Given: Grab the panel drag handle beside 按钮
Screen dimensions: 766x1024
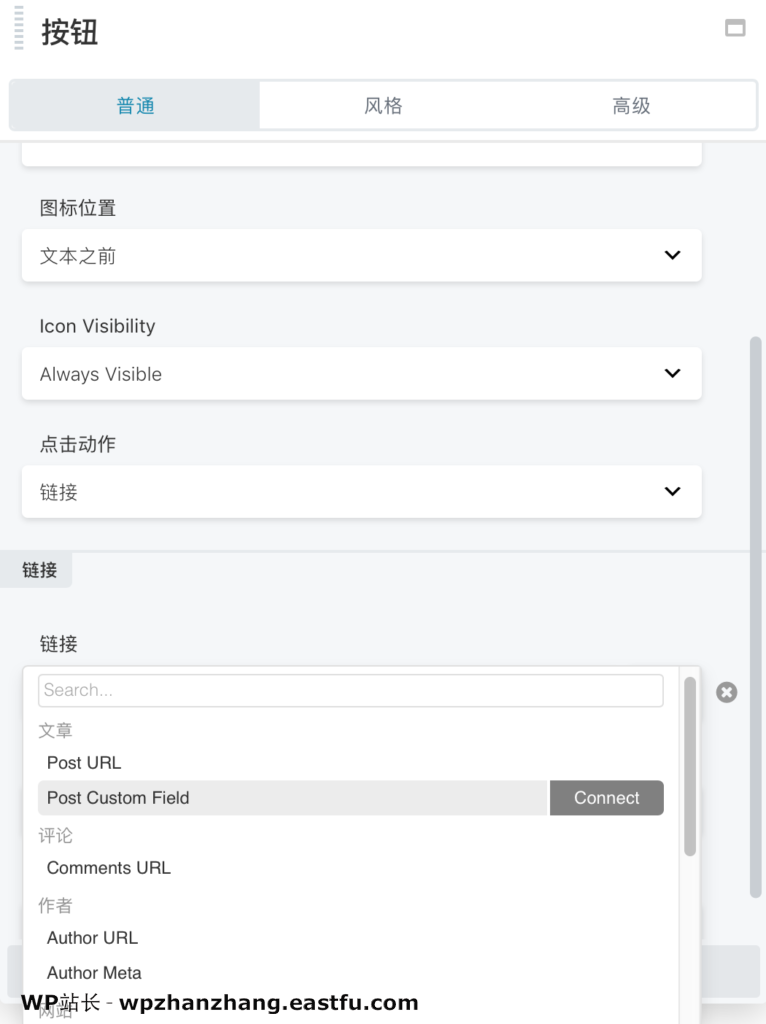Looking at the screenshot, I should [x=18, y=29].
